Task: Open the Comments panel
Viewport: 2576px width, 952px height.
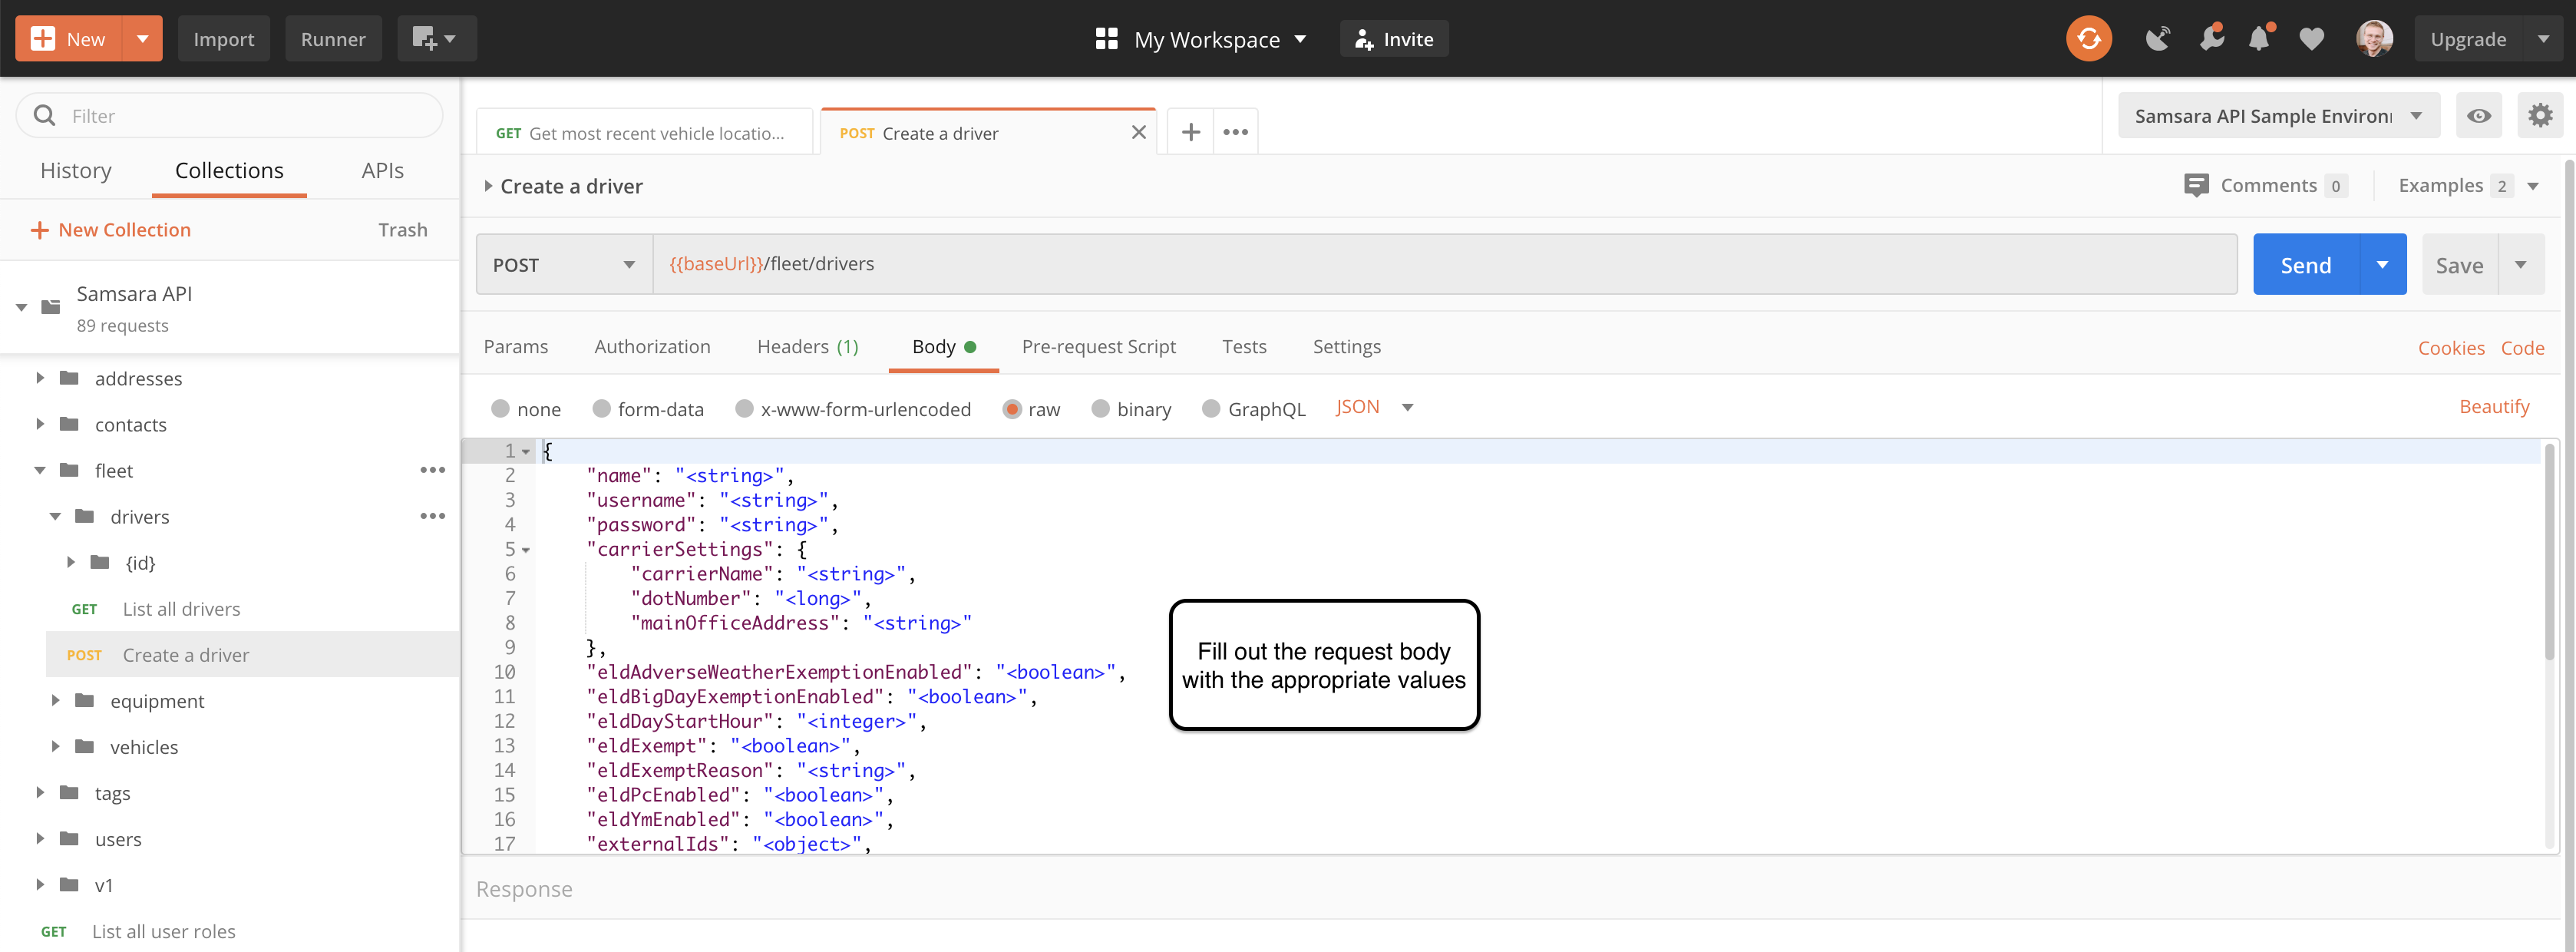Action: 2265,185
